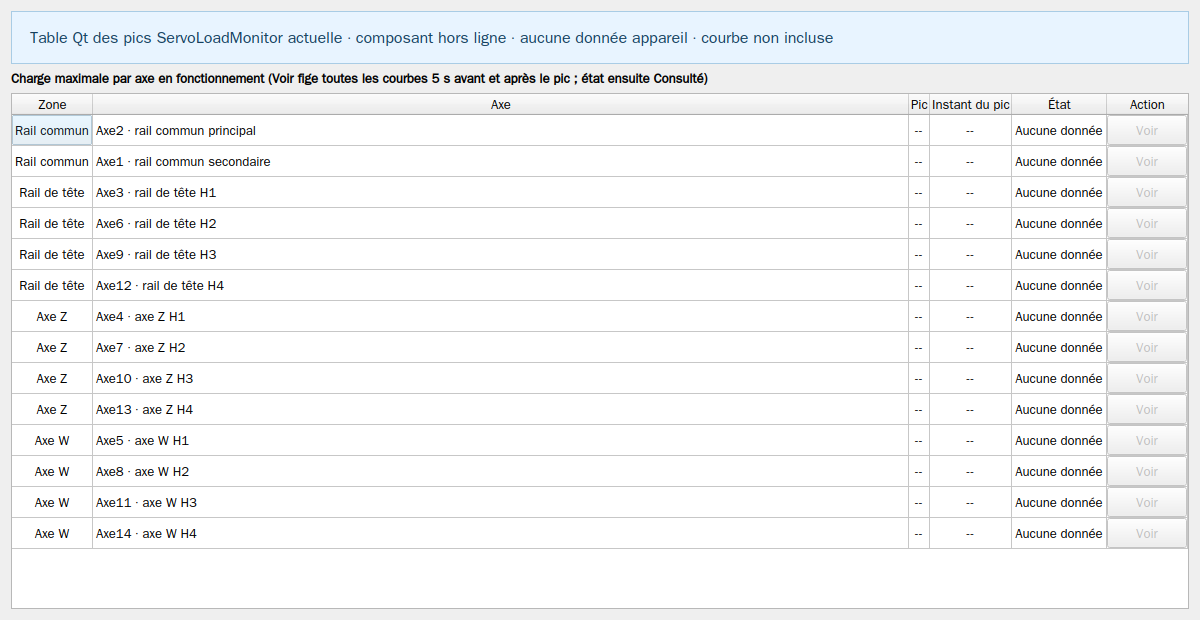Select the "Axe W" zone cell of Axe5
Screen dimensions: 1200x620
coord(52,441)
